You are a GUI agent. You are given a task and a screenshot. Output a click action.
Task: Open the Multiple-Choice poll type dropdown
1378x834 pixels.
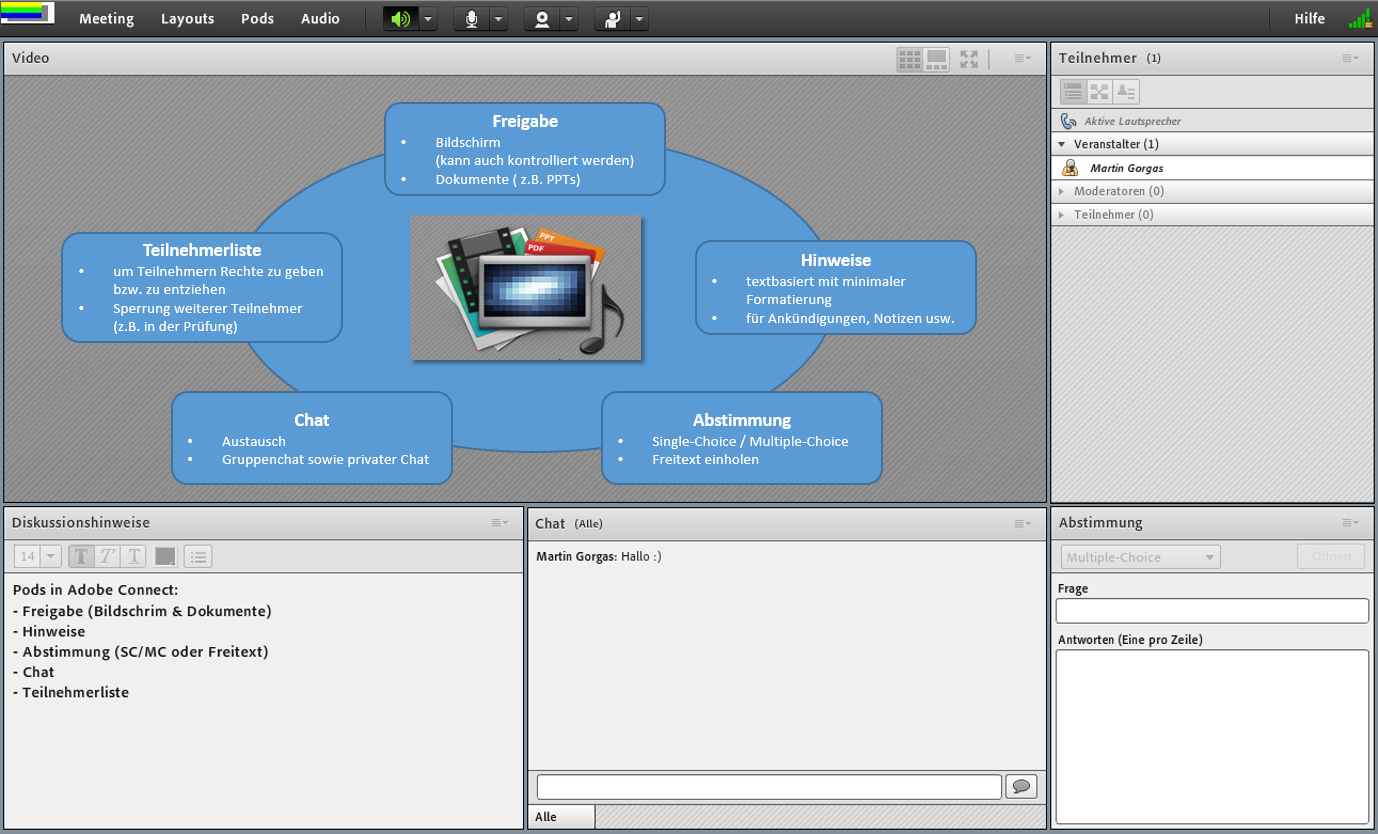[x=1141, y=557]
